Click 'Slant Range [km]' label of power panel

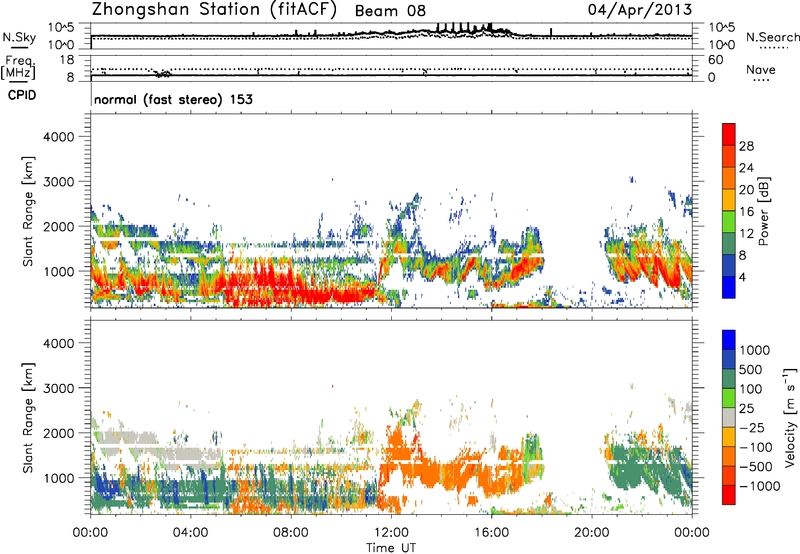point(29,211)
